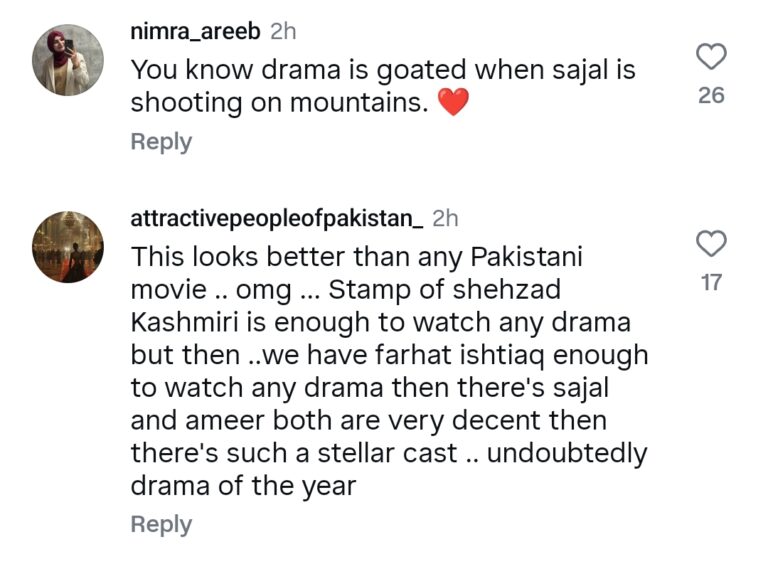Open the nimra_areeb username link

click(197, 32)
